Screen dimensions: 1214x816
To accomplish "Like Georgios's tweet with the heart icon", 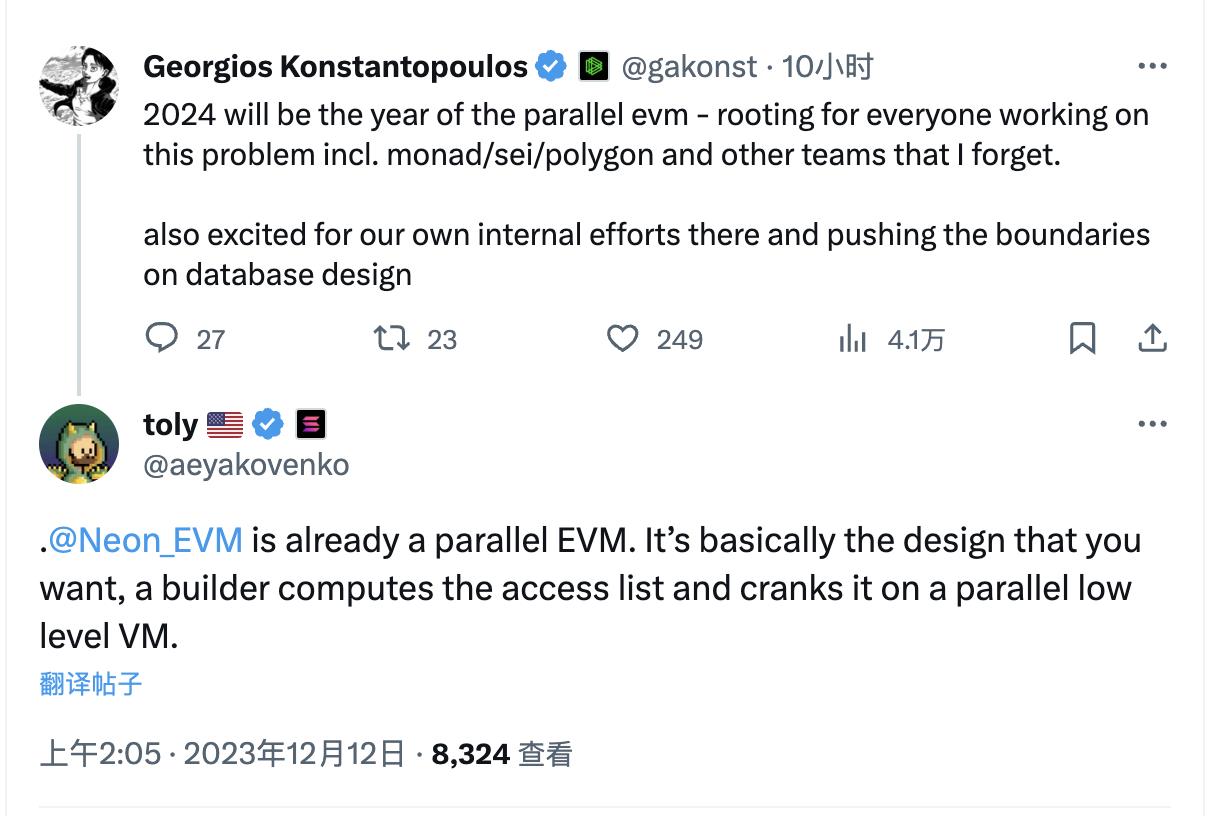I will tap(623, 339).
